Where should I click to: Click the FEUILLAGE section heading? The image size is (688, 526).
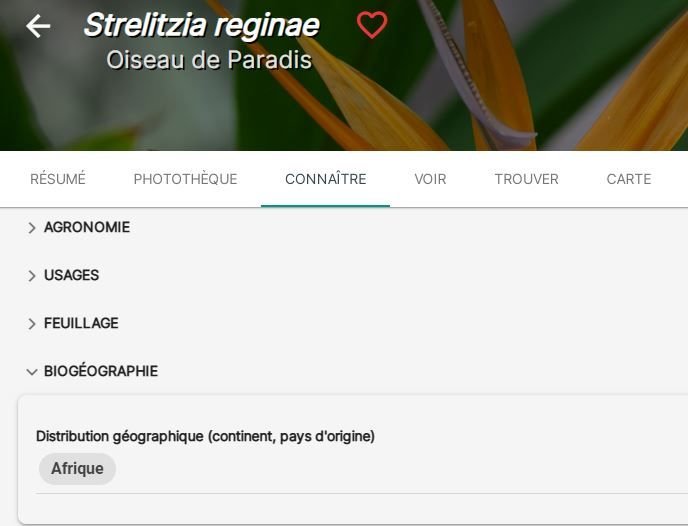[81, 323]
